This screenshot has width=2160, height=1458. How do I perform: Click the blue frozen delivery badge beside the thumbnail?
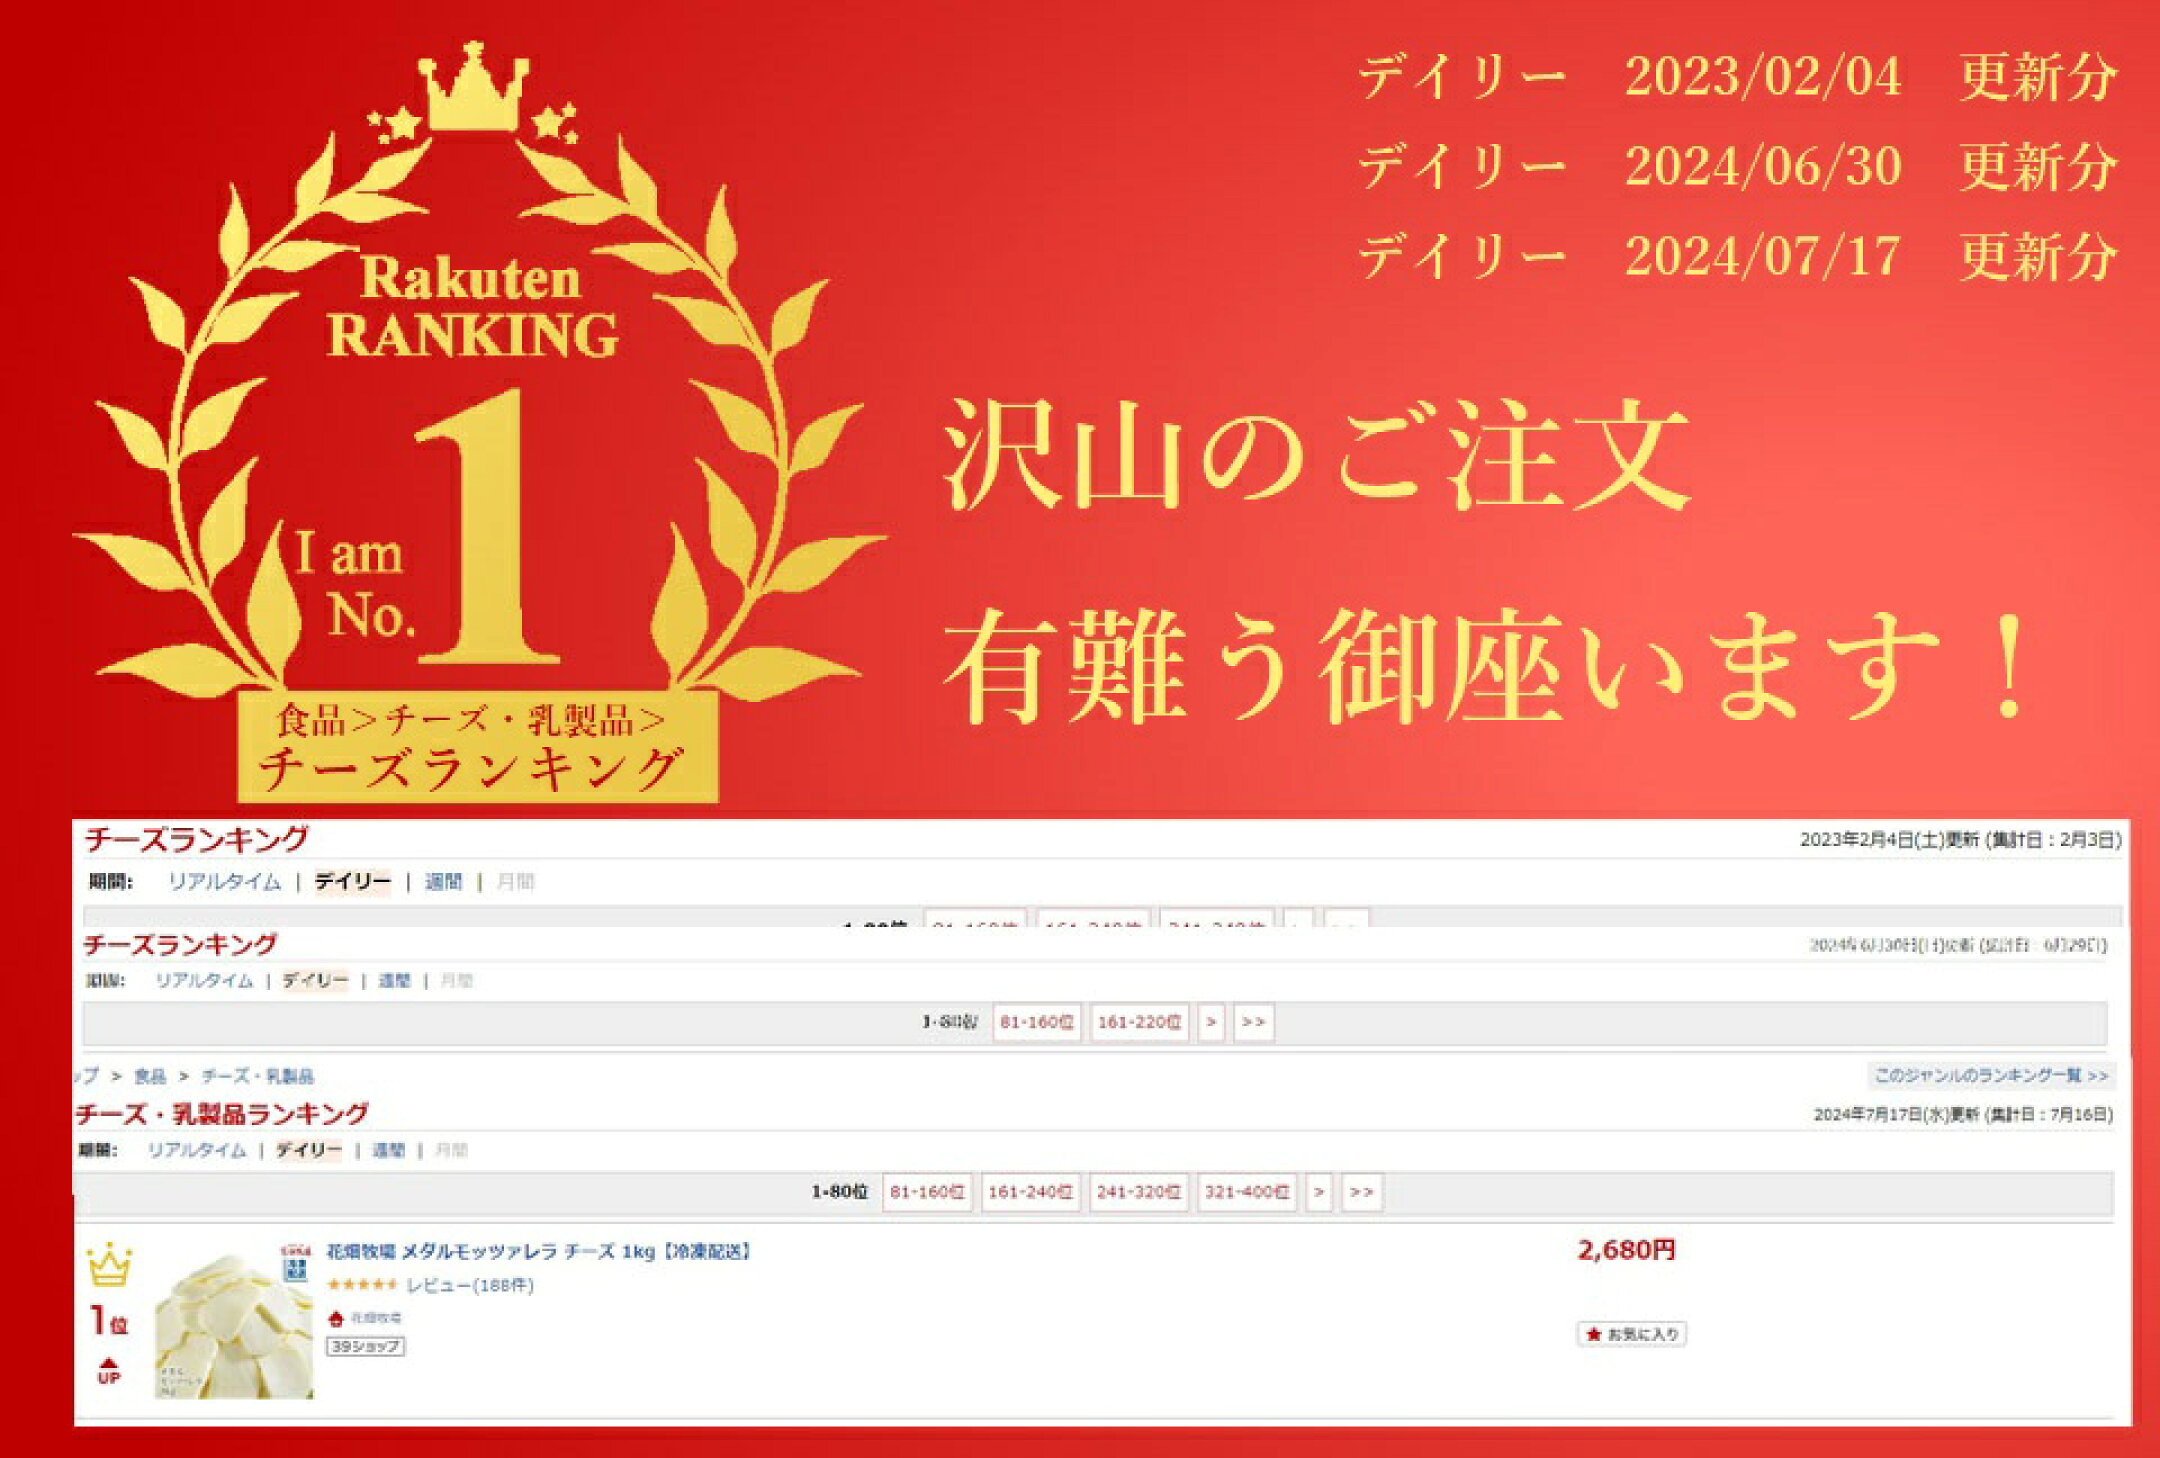click(x=295, y=1269)
